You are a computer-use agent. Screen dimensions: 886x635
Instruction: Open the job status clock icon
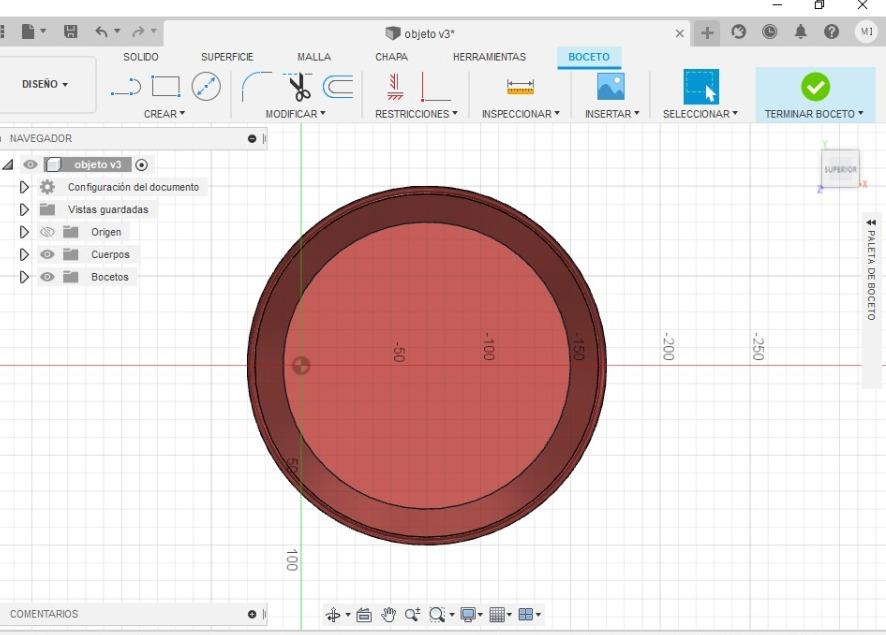[769, 32]
